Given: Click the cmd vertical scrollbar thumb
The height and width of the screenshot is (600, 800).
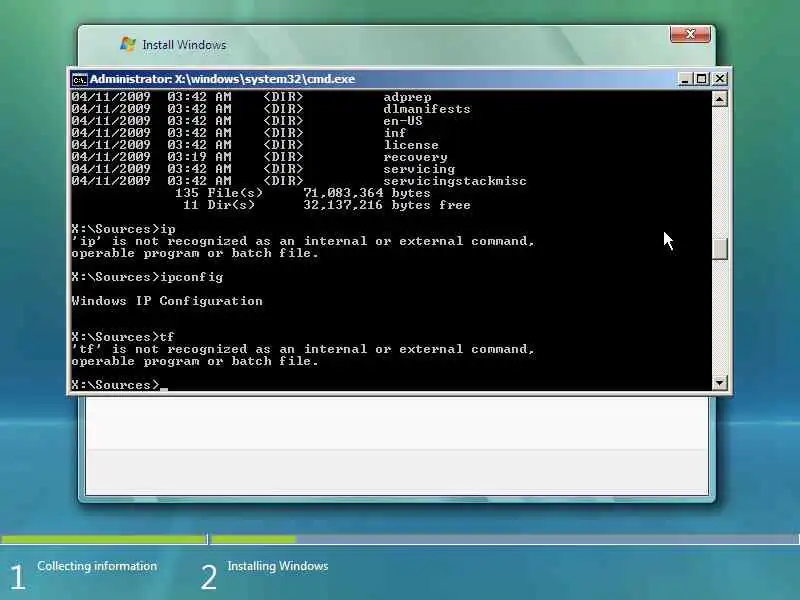Looking at the screenshot, I should [x=719, y=249].
